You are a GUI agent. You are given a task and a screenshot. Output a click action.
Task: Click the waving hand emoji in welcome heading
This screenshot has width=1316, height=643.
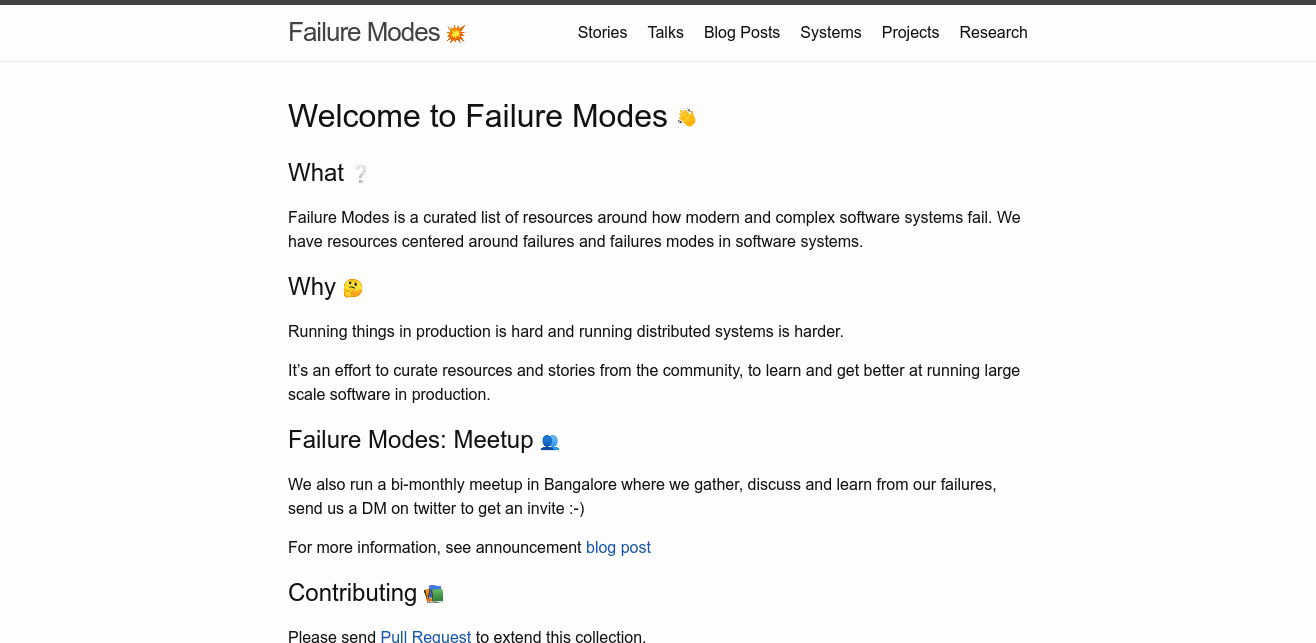(686, 116)
